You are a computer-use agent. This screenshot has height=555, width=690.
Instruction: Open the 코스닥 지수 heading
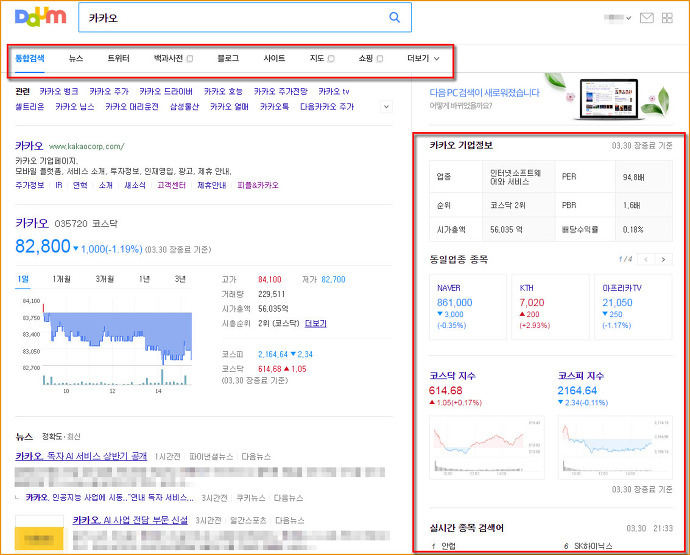pyautogui.click(x=452, y=376)
